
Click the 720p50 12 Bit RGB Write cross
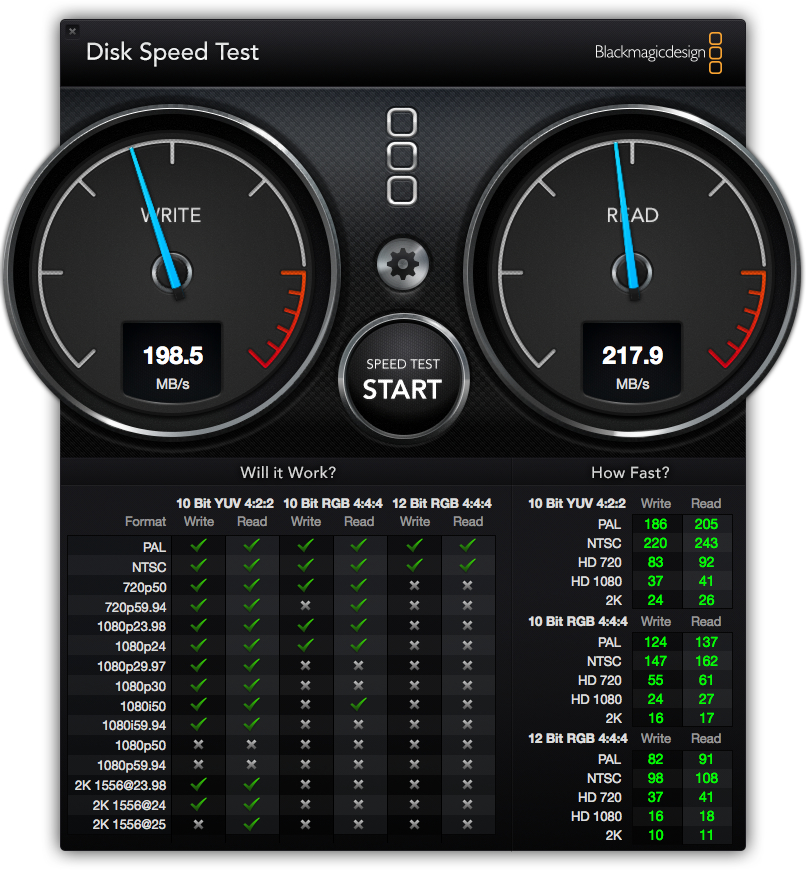(x=414, y=586)
